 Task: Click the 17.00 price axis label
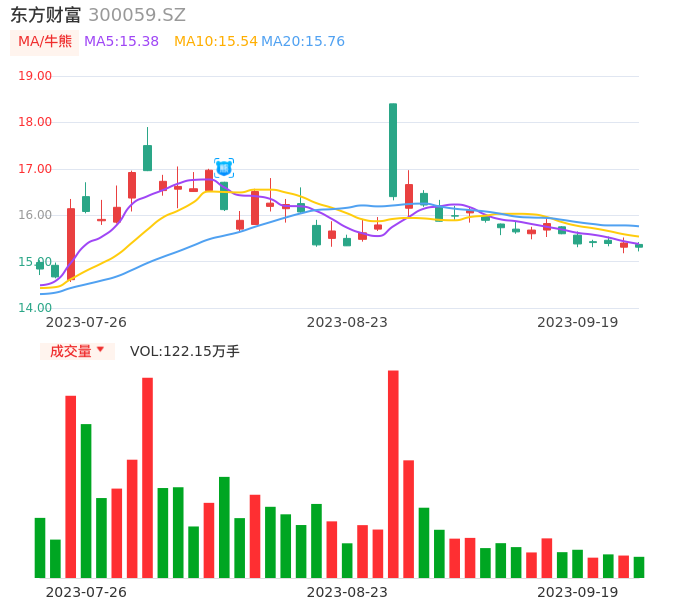coord(35,169)
